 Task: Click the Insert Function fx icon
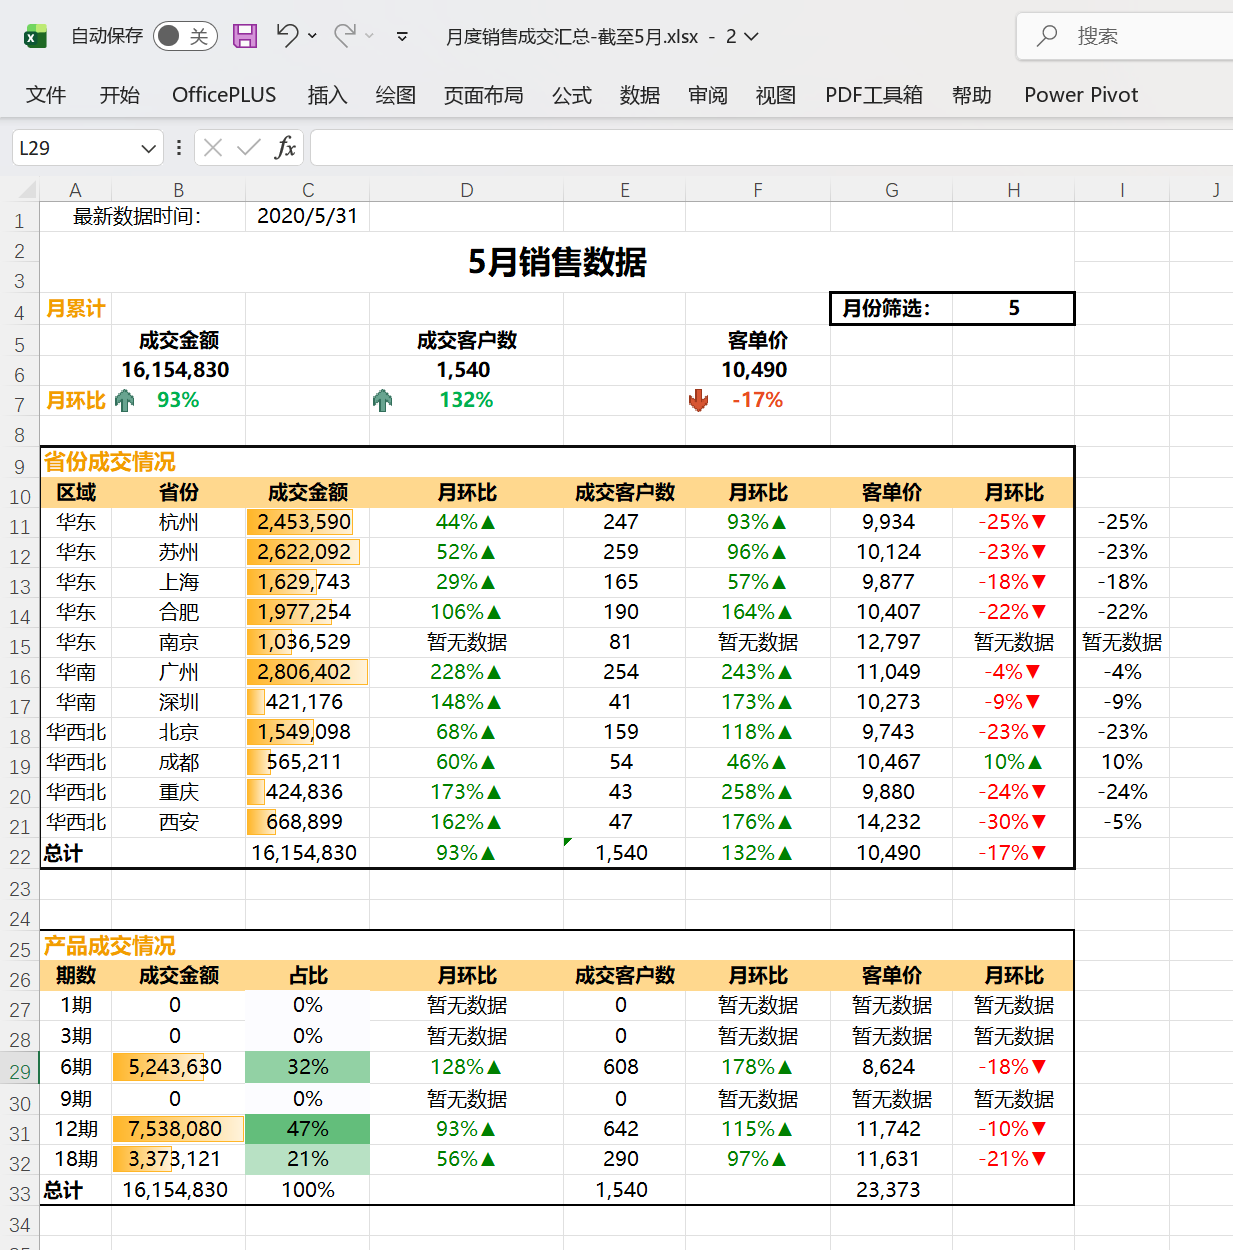click(x=286, y=147)
